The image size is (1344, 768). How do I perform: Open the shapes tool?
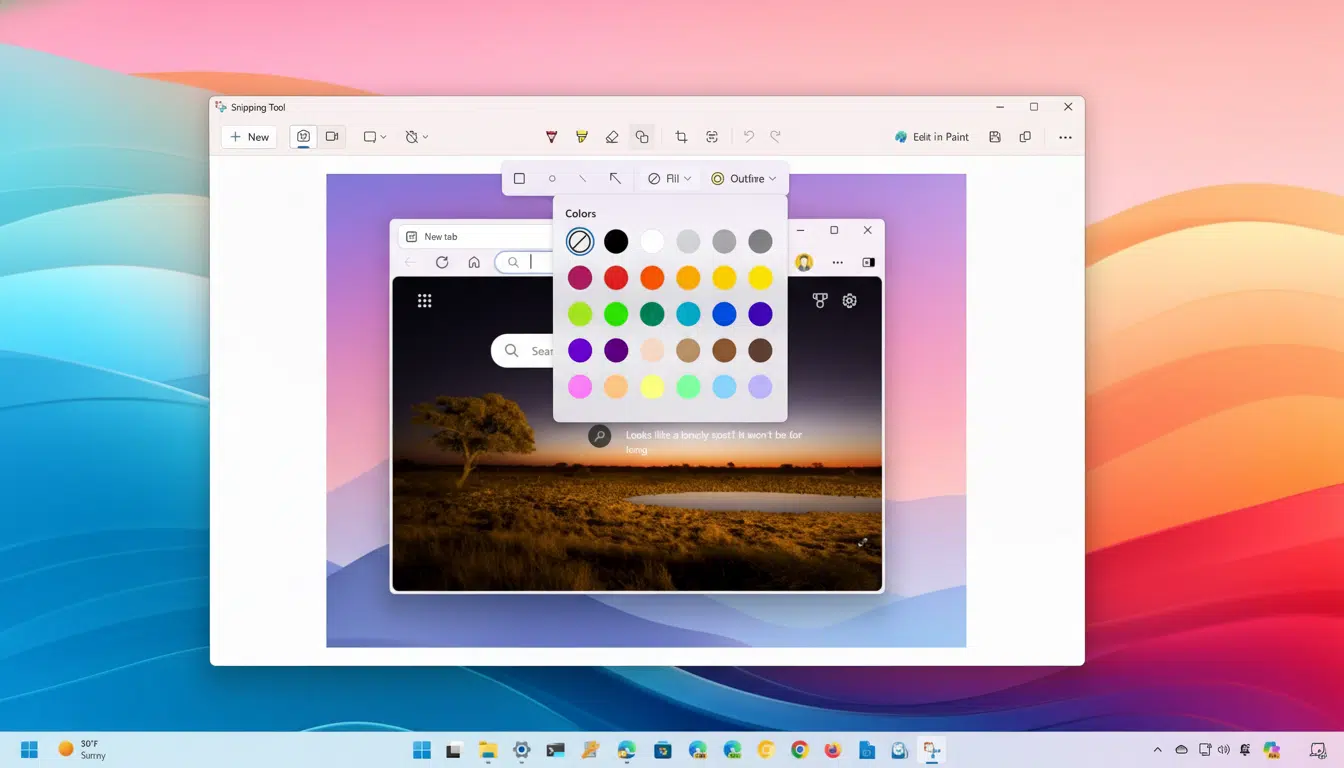point(642,137)
